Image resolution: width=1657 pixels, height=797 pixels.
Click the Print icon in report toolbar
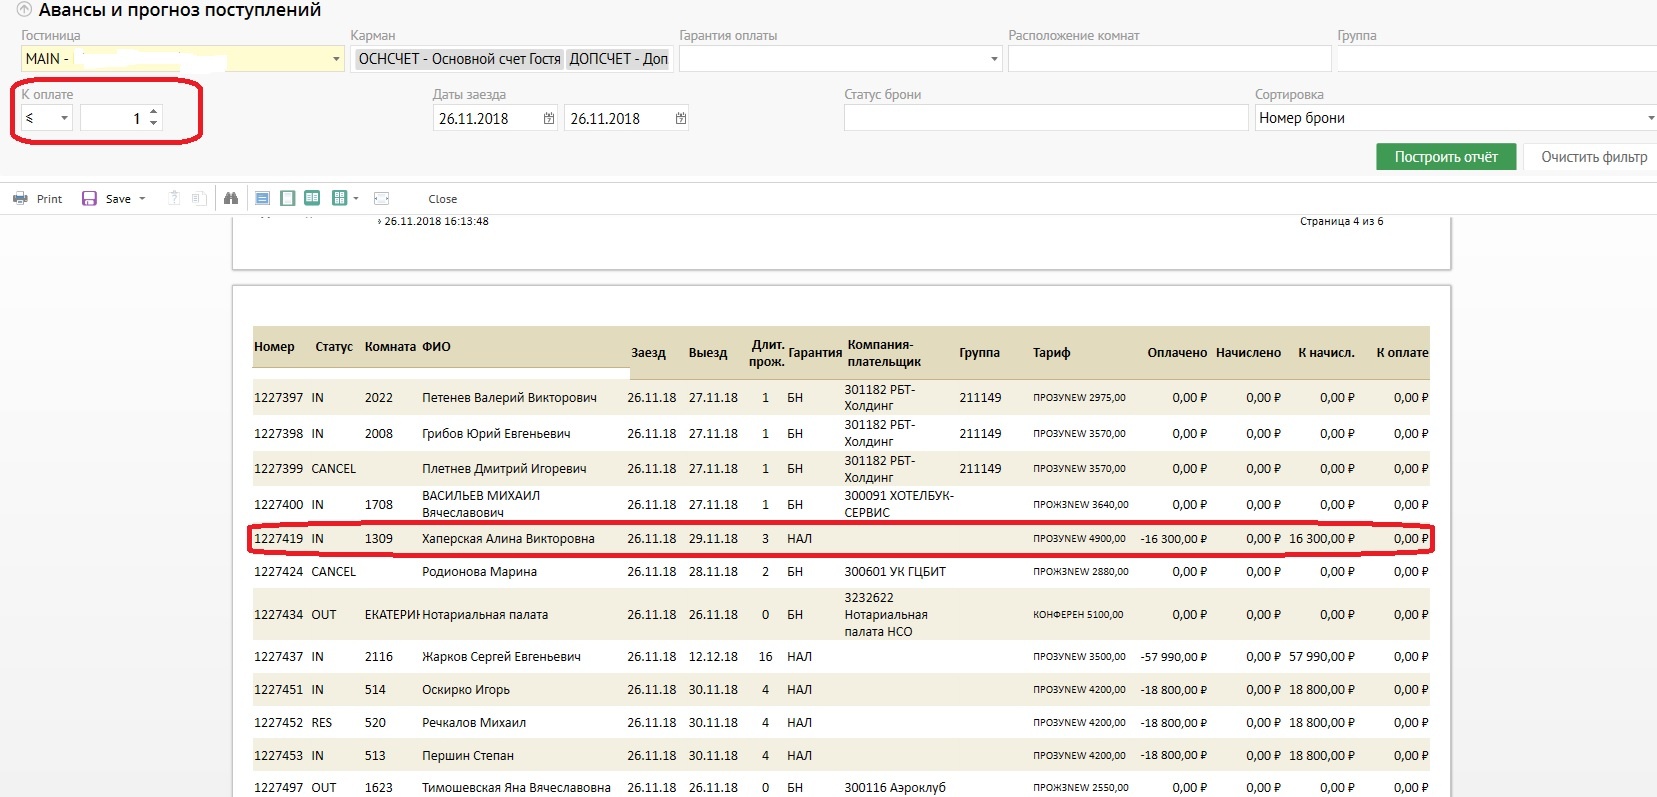coord(21,199)
